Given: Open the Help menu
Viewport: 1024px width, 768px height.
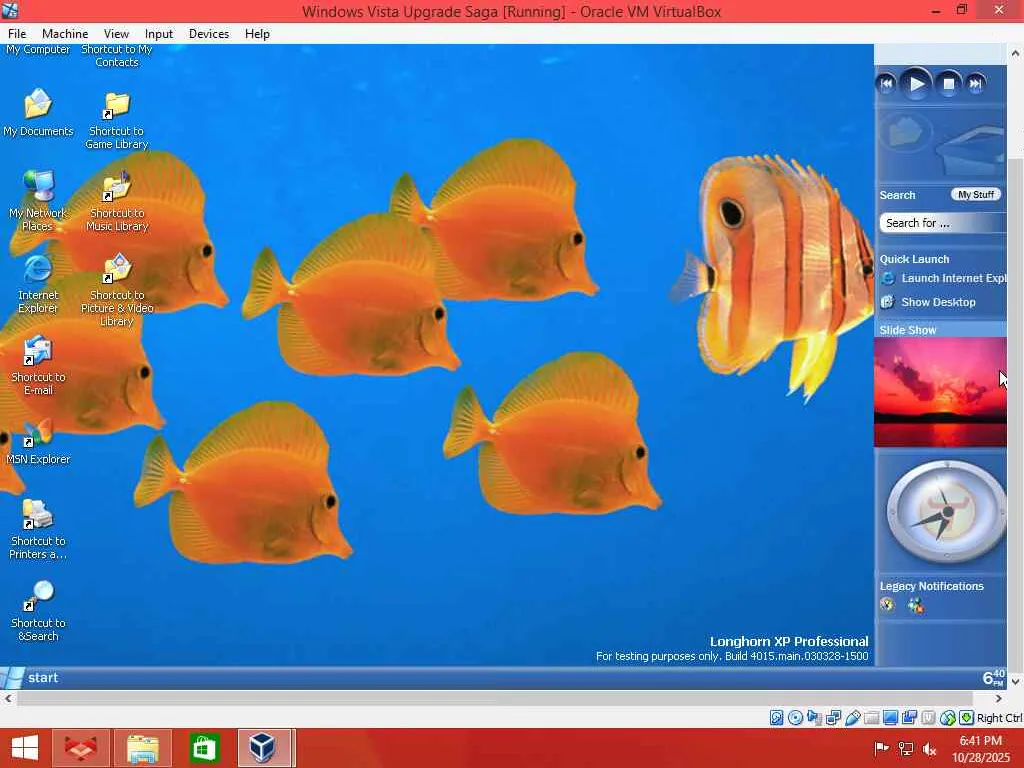Looking at the screenshot, I should click(257, 34).
